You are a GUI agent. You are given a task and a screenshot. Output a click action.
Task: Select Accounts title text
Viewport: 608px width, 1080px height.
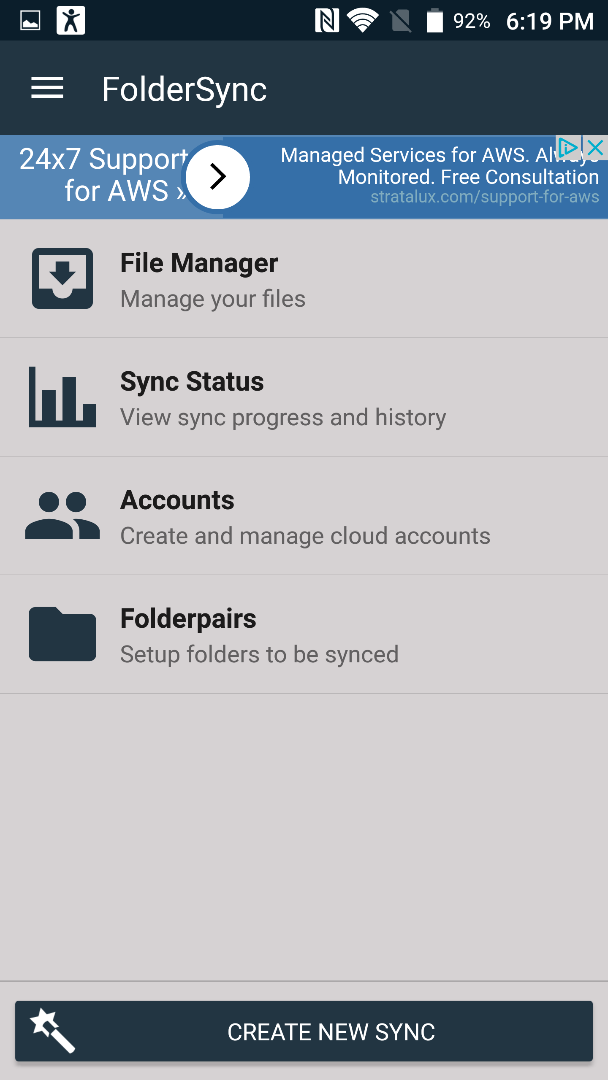coord(177,500)
